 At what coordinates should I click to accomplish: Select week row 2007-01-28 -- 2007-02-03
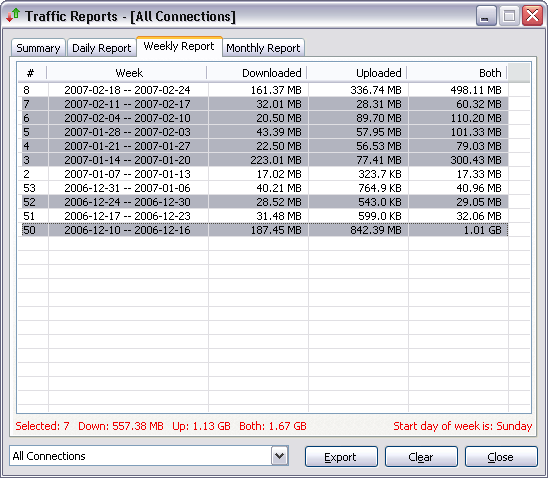coord(265,132)
